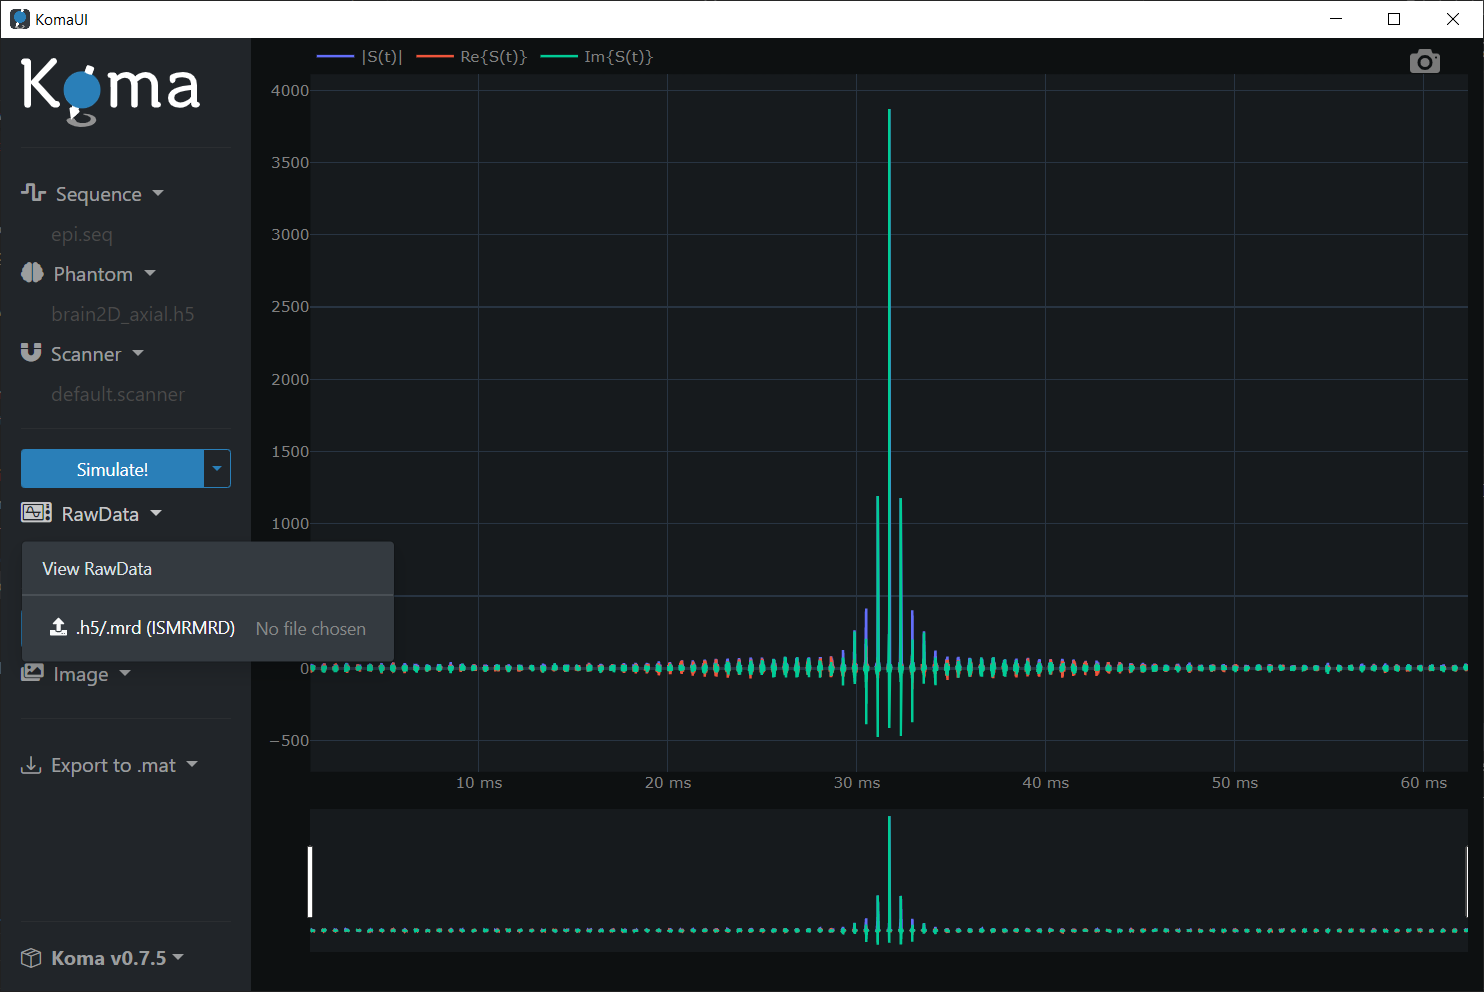Expand the Image dropdown menu
This screenshot has width=1484, height=992.
click(x=80, y=675)
